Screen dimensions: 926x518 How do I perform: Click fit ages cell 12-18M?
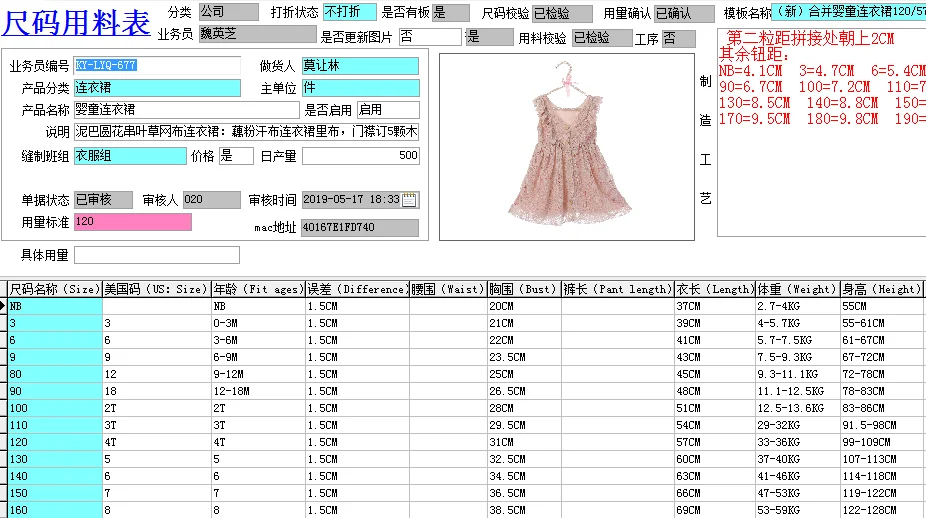pyautogui.click(x=258, y=391)
